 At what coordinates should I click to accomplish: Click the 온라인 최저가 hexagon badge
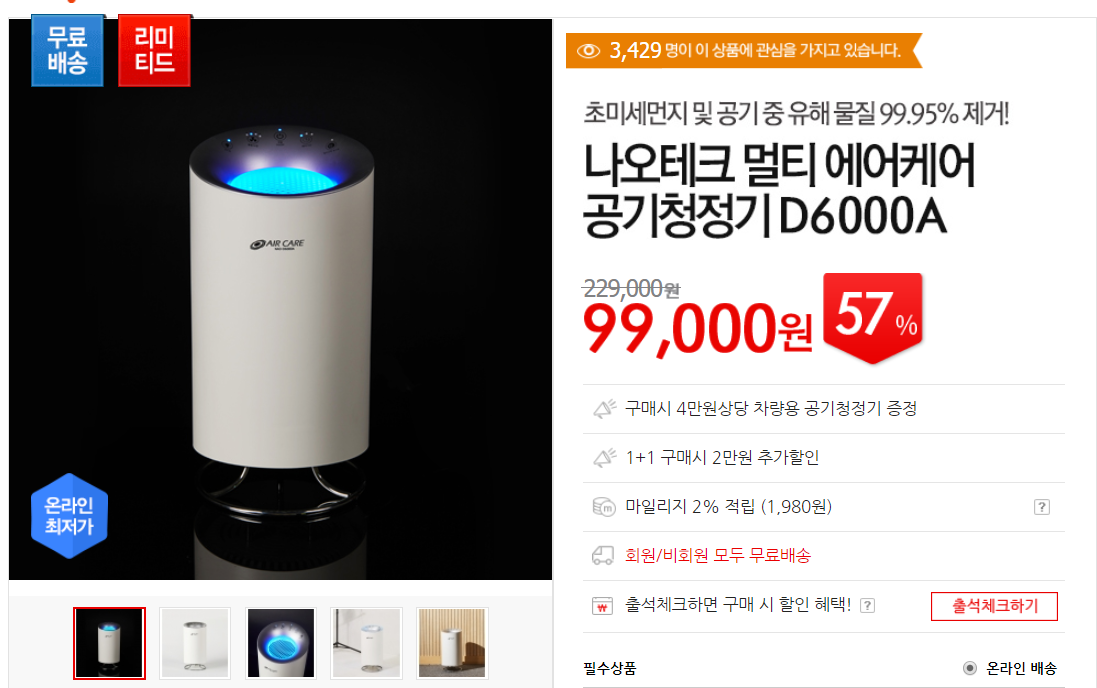pyautogui.click(x=69, y=516)
